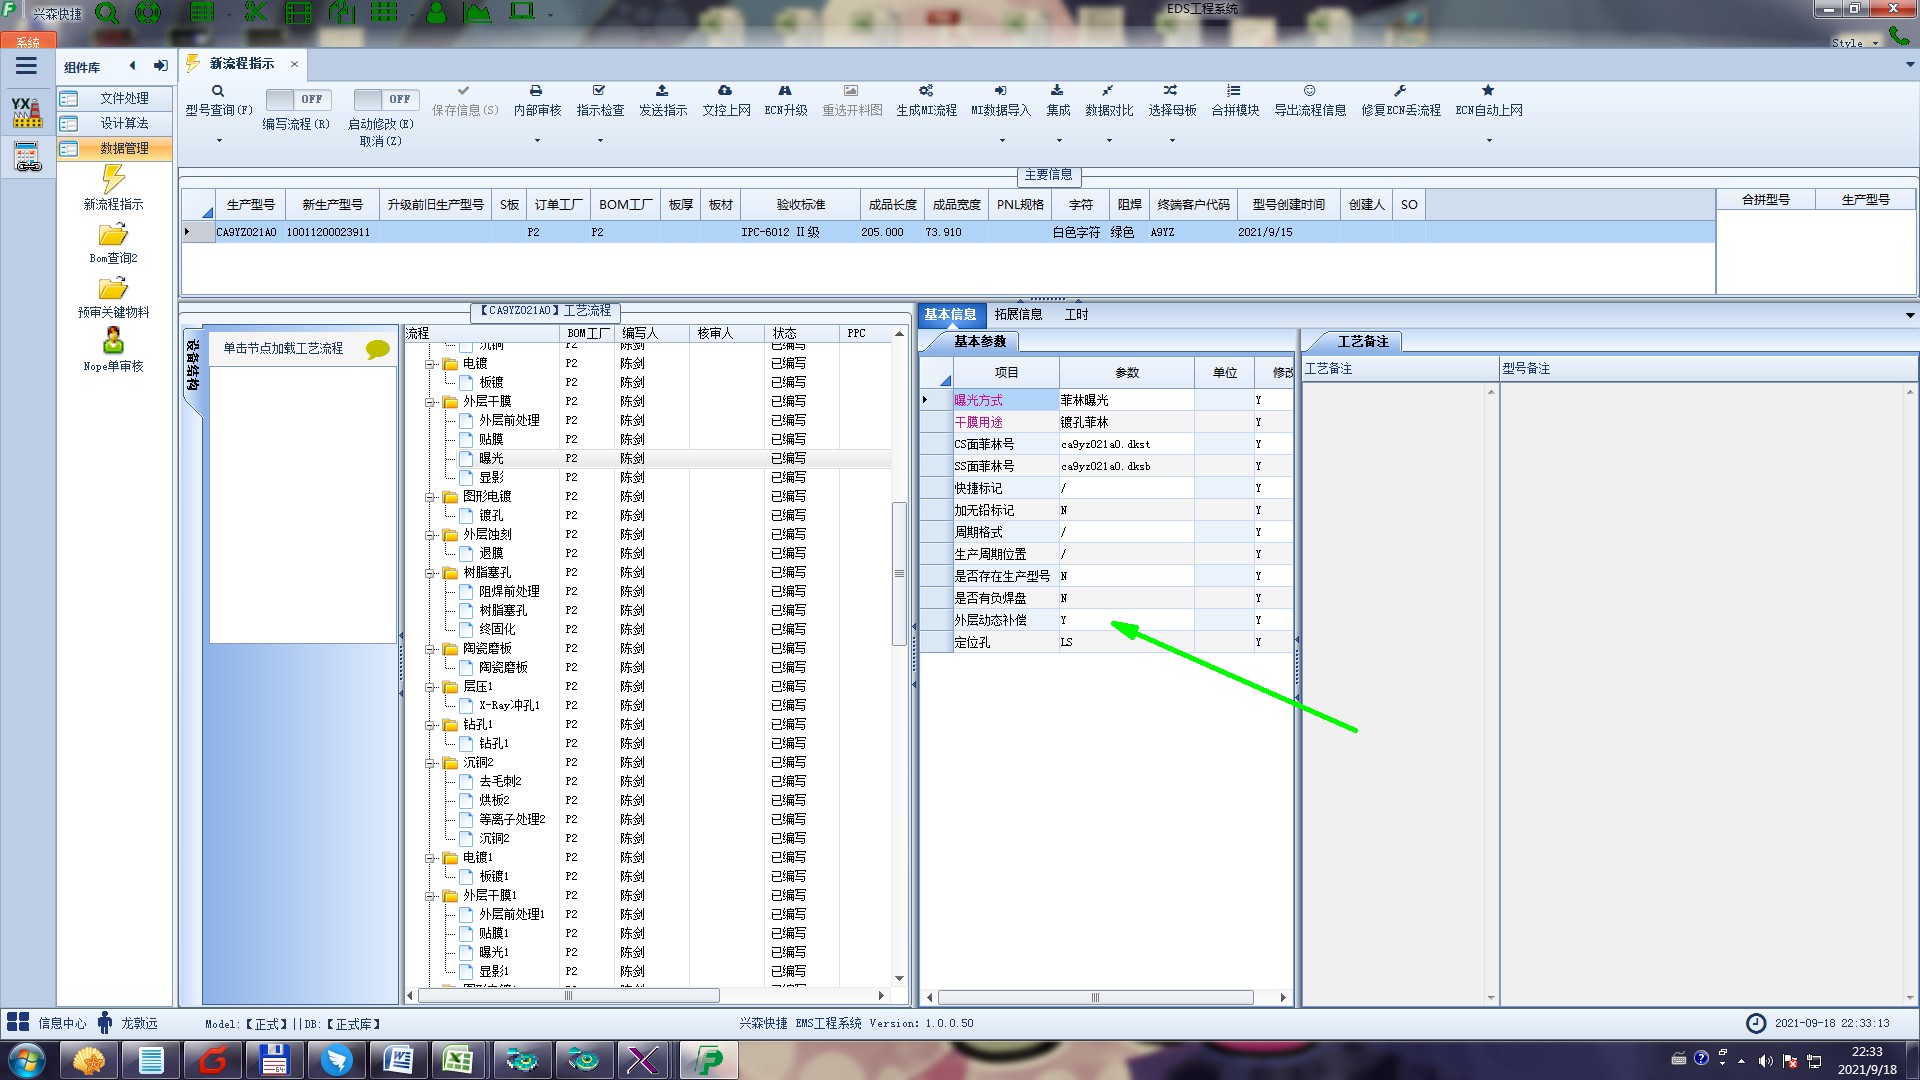
Task: Toggle the hamburger menu in sidebar
Action: point(26,66)
